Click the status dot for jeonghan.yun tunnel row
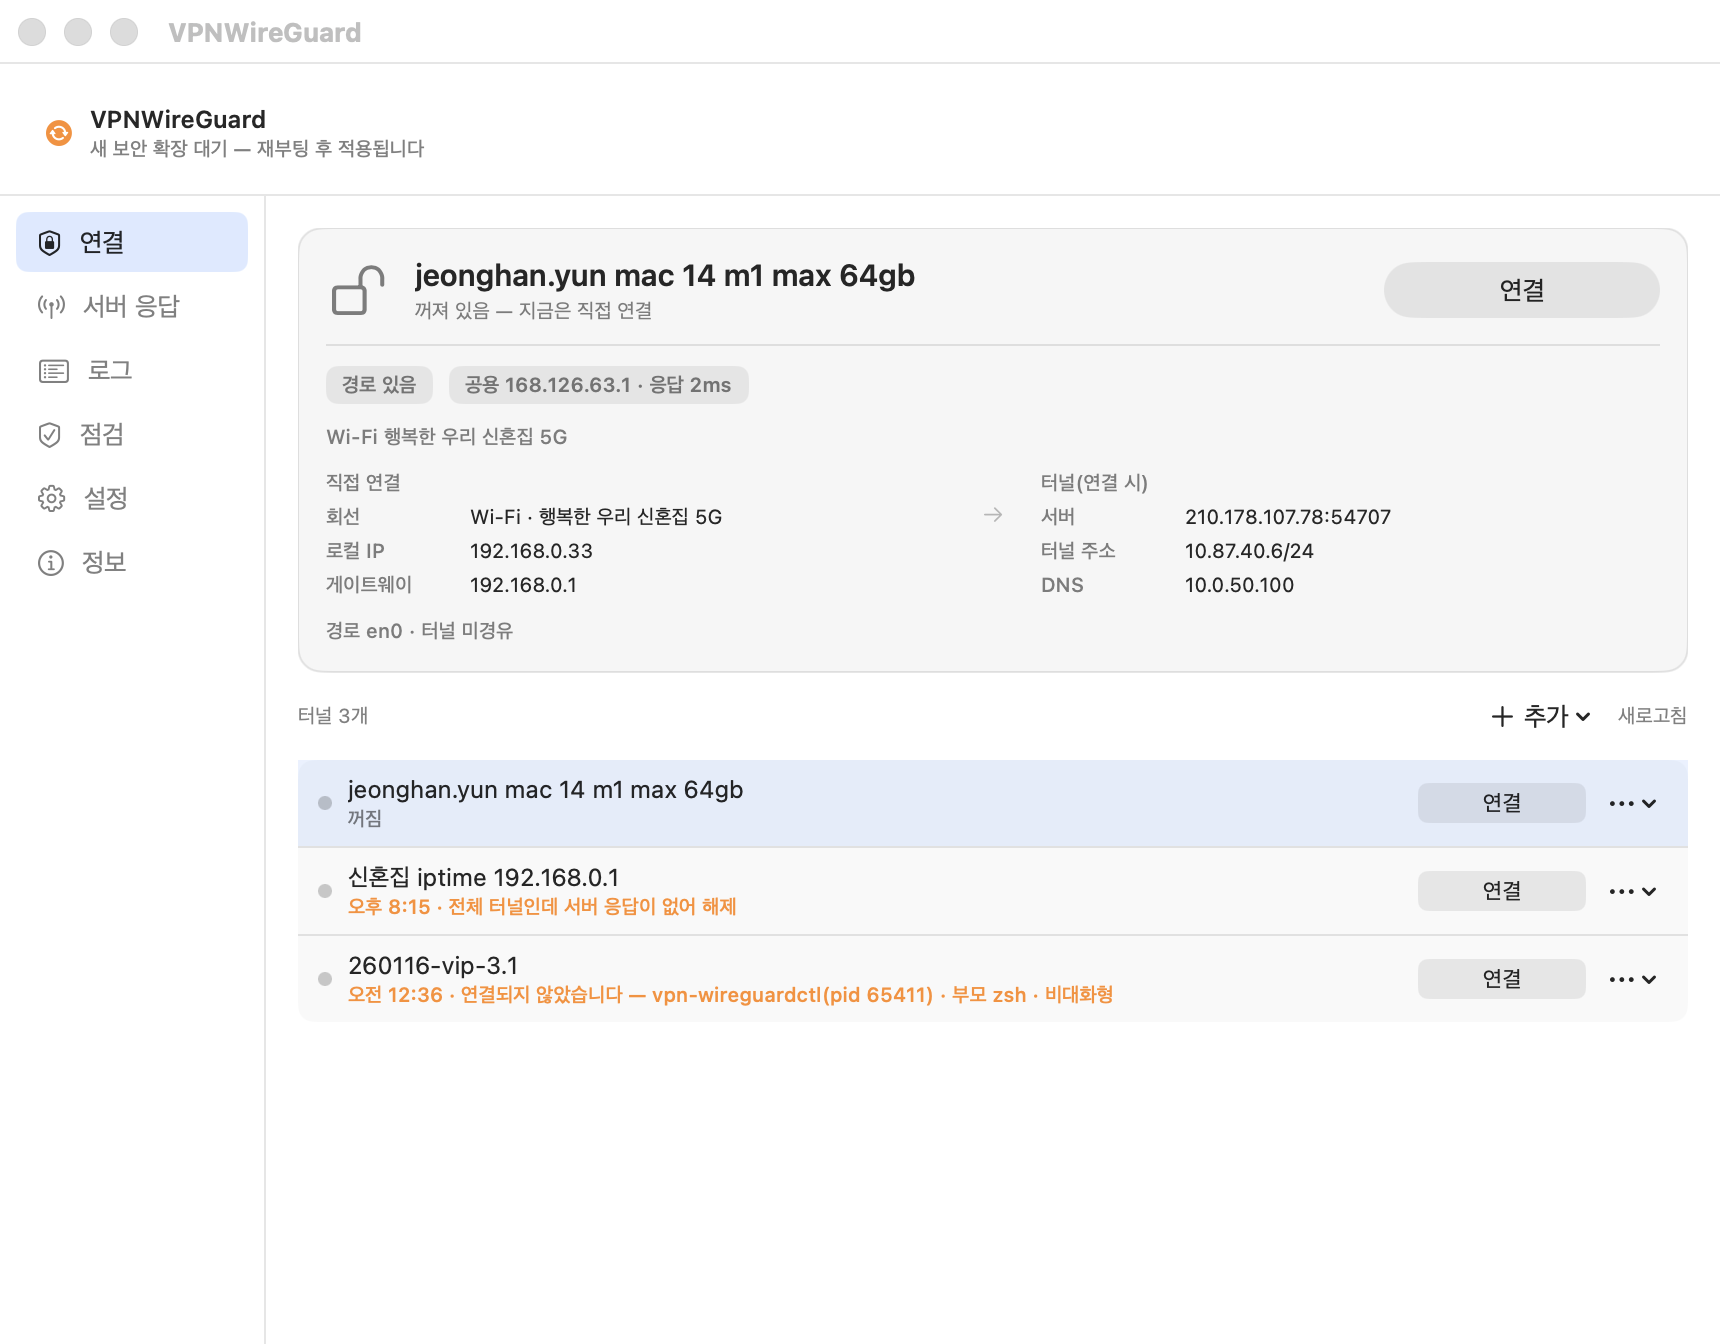The height and width of the screenshot is (1344, 1720). pyautogui.click(x=325, y=803)
